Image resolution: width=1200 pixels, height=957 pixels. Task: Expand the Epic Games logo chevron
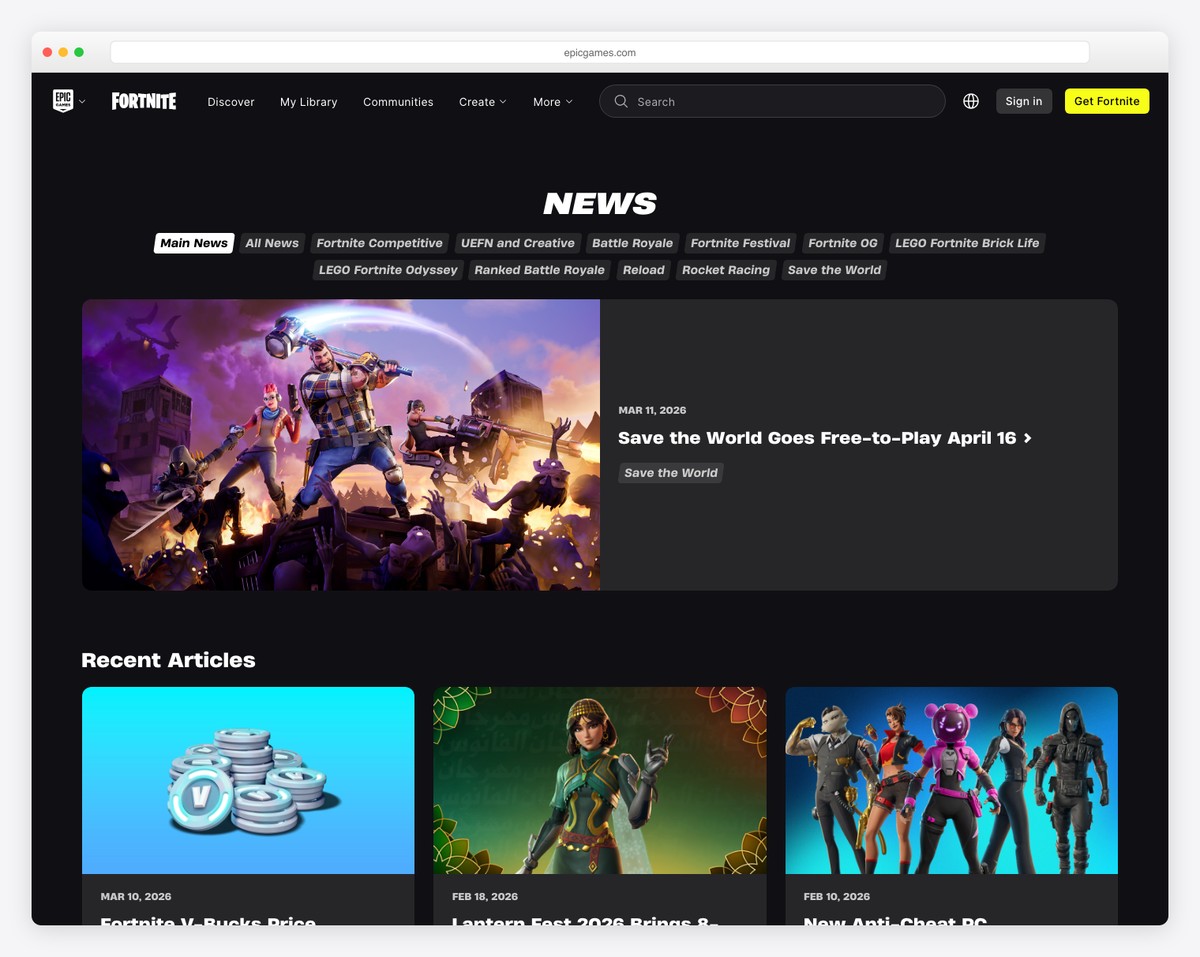click(x=83, y=101)
